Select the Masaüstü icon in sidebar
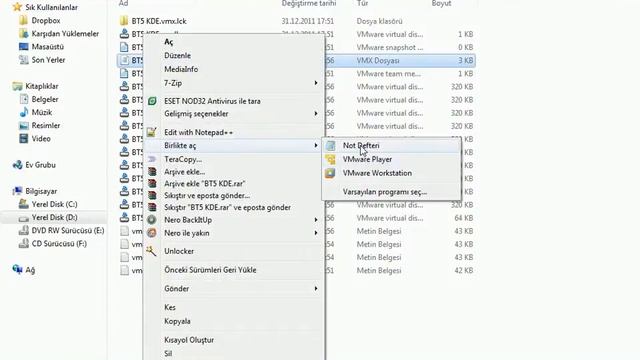This screenshot has height=360, width=640. coord(24,47)
